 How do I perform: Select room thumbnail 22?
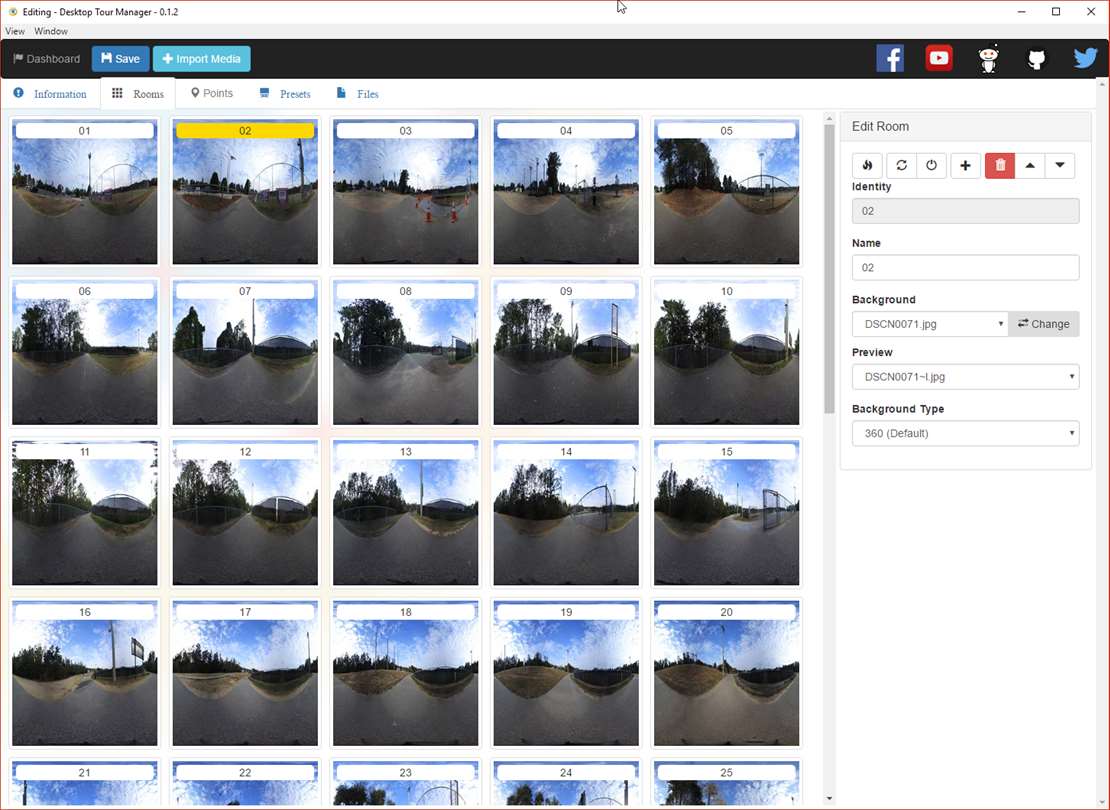pos(245,784)
